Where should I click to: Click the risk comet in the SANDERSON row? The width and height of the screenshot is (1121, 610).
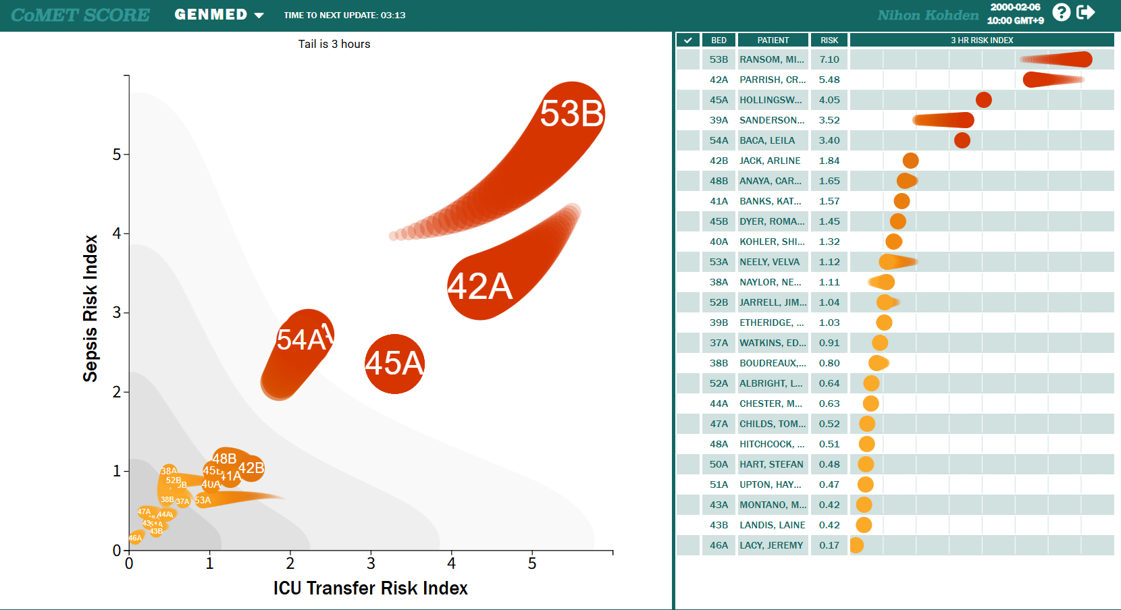944,120
